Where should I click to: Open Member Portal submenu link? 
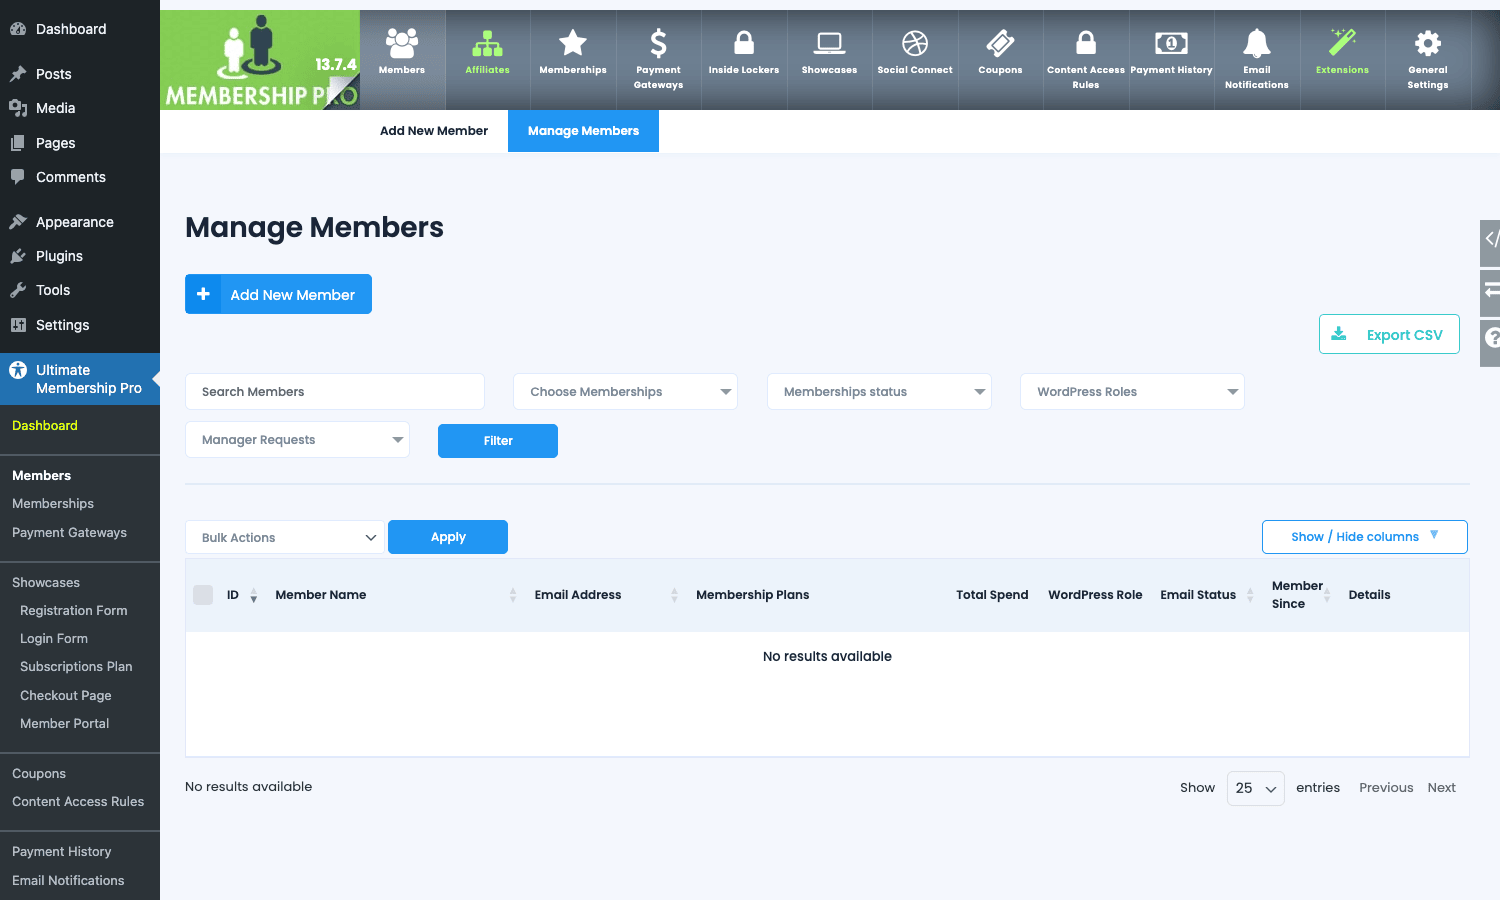[65, 724]
